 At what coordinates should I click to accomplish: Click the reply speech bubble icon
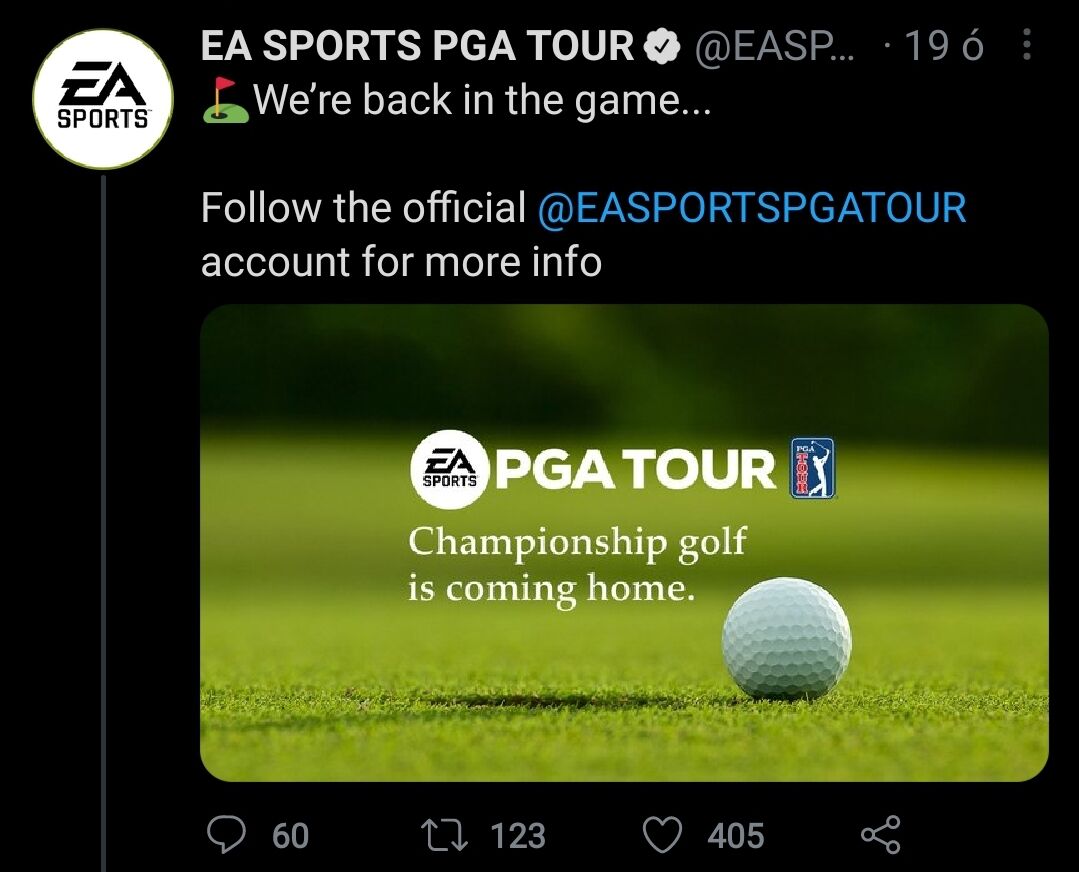point(226,835)
